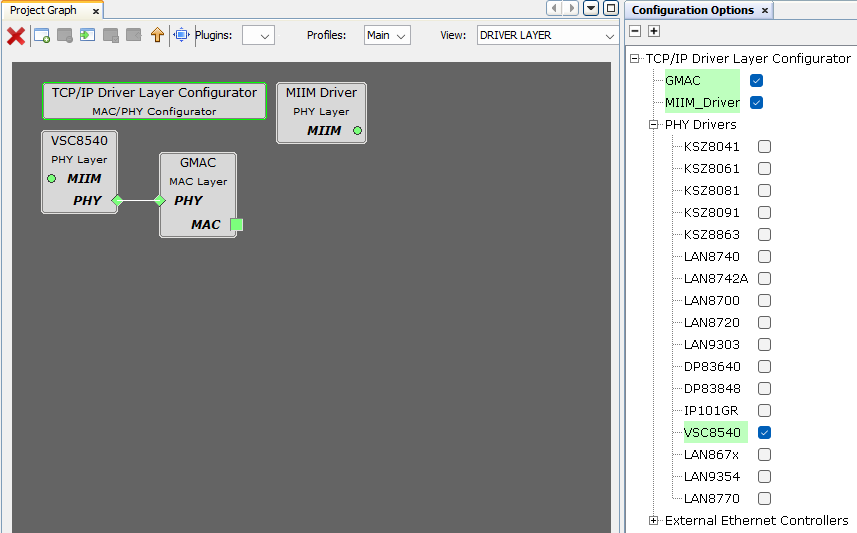The image size is (857, 533).
Task: Enable the LAN867x checkbox
Action: point(765,454)
